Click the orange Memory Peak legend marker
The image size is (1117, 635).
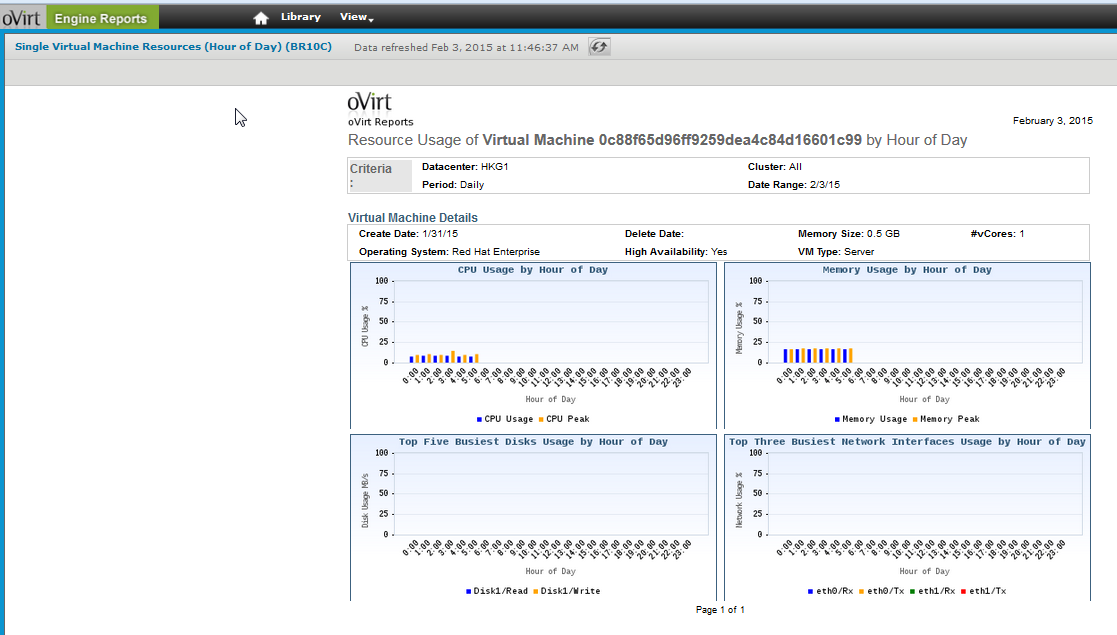pyautogui.click(x=915, y=419)
